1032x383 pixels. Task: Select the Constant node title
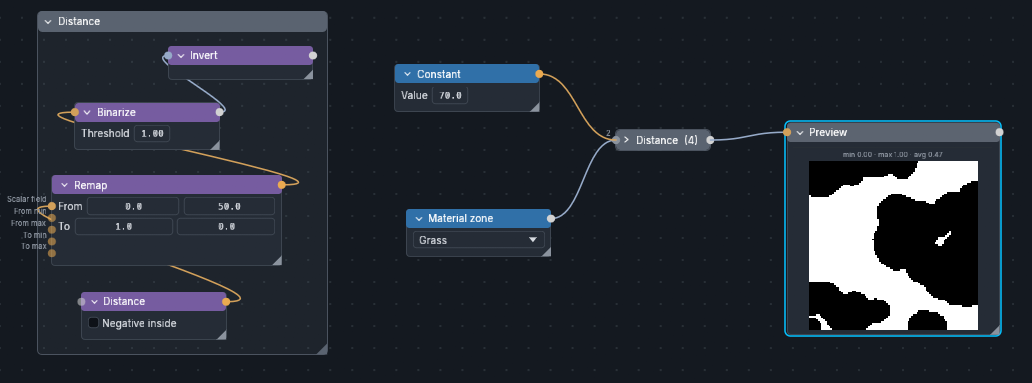(439, 74)
